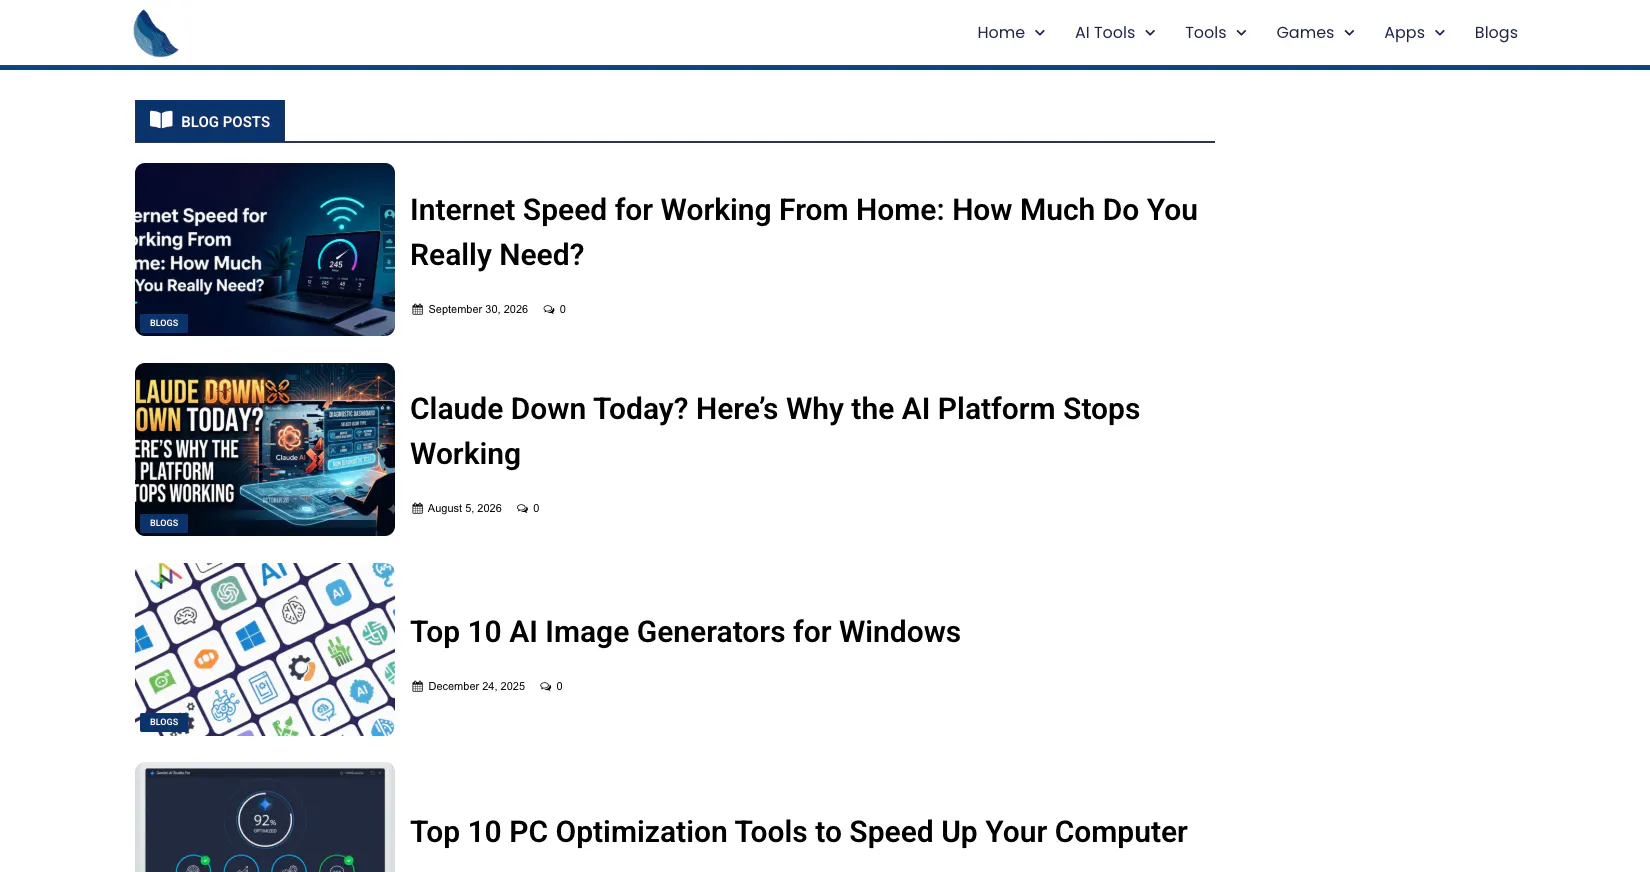
Task: Click the comment icon on Internet Speed post
Action: [x=549, y=310]
